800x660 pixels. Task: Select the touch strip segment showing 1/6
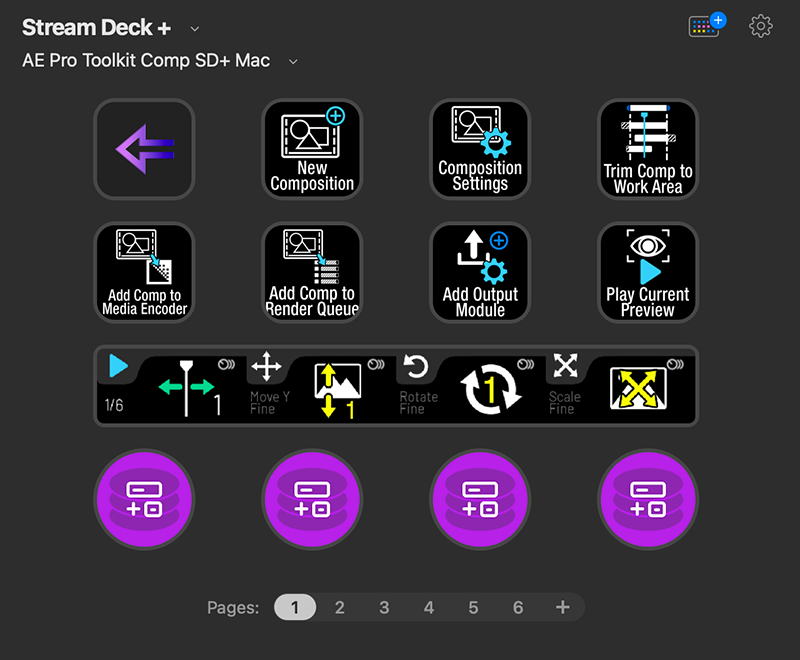pyautogui.click(x=171, y=386)
